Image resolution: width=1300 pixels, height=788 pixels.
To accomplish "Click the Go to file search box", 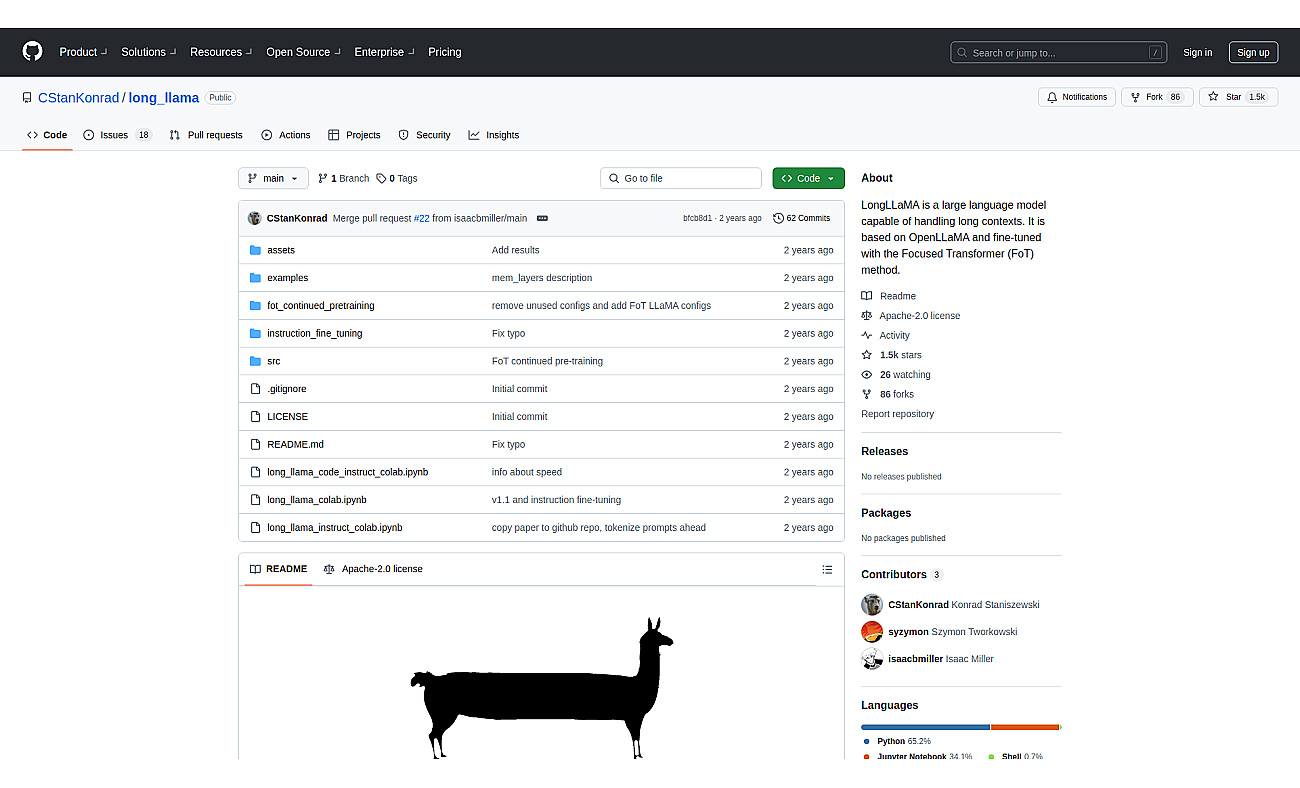I will [x=681, y=178].
